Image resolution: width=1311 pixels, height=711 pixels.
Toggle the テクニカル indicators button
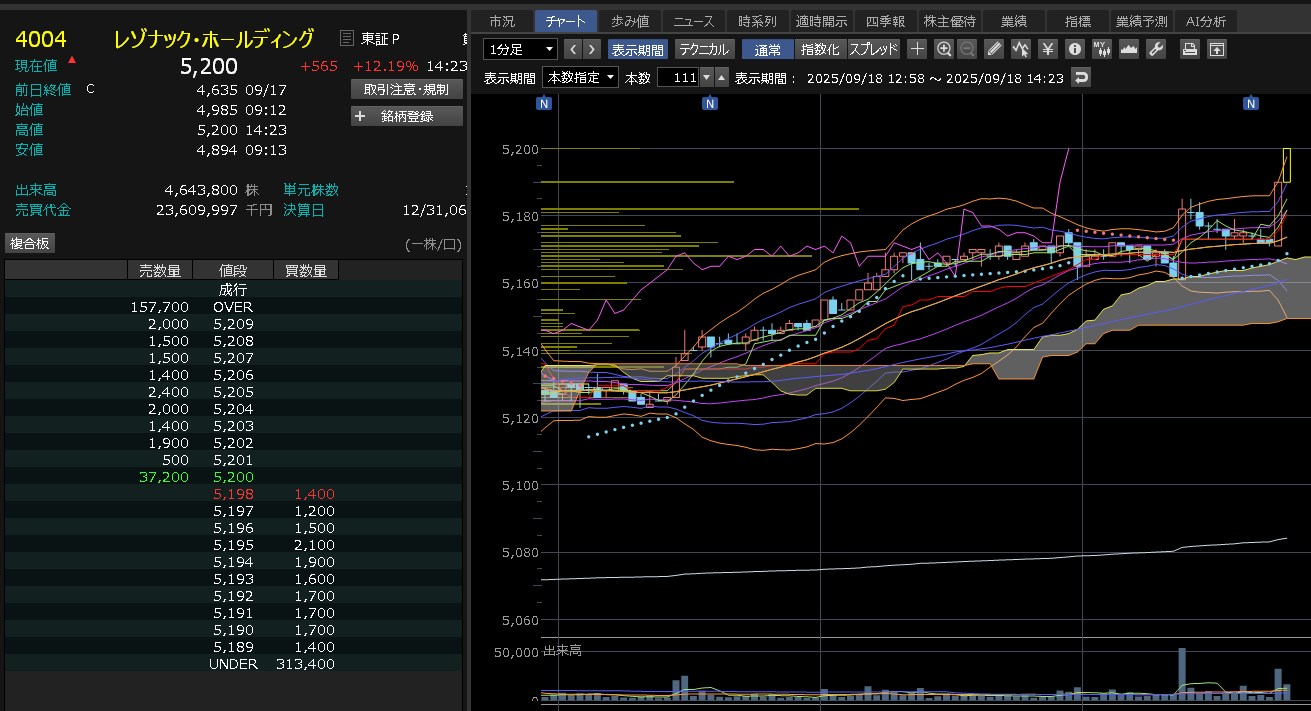click(705, 48)
